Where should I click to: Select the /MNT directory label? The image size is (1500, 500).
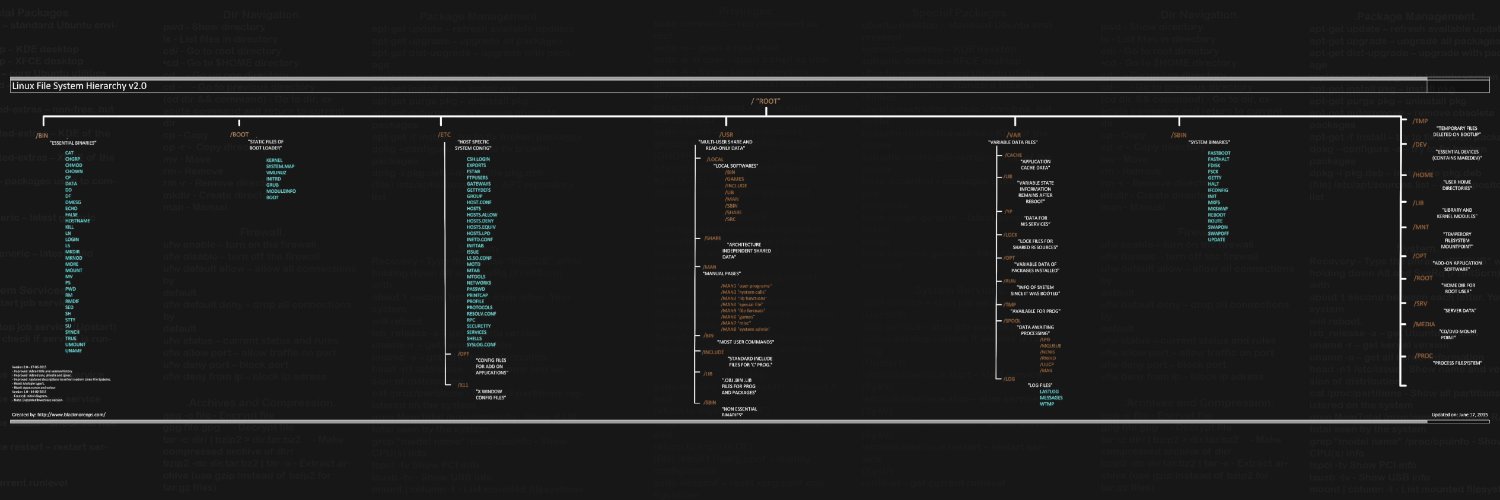pyautogui.click(x=1420, y=227)
